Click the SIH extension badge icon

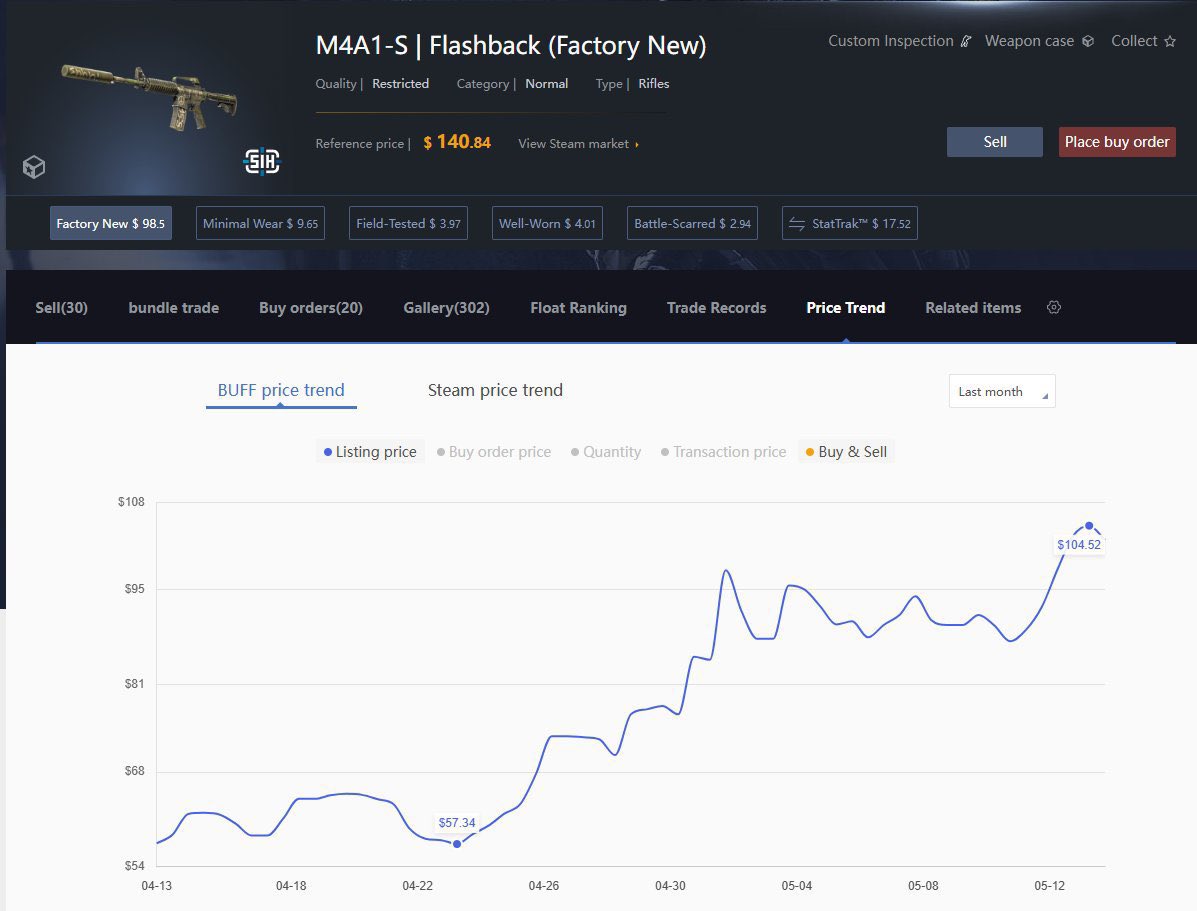[x=262, y=160]
